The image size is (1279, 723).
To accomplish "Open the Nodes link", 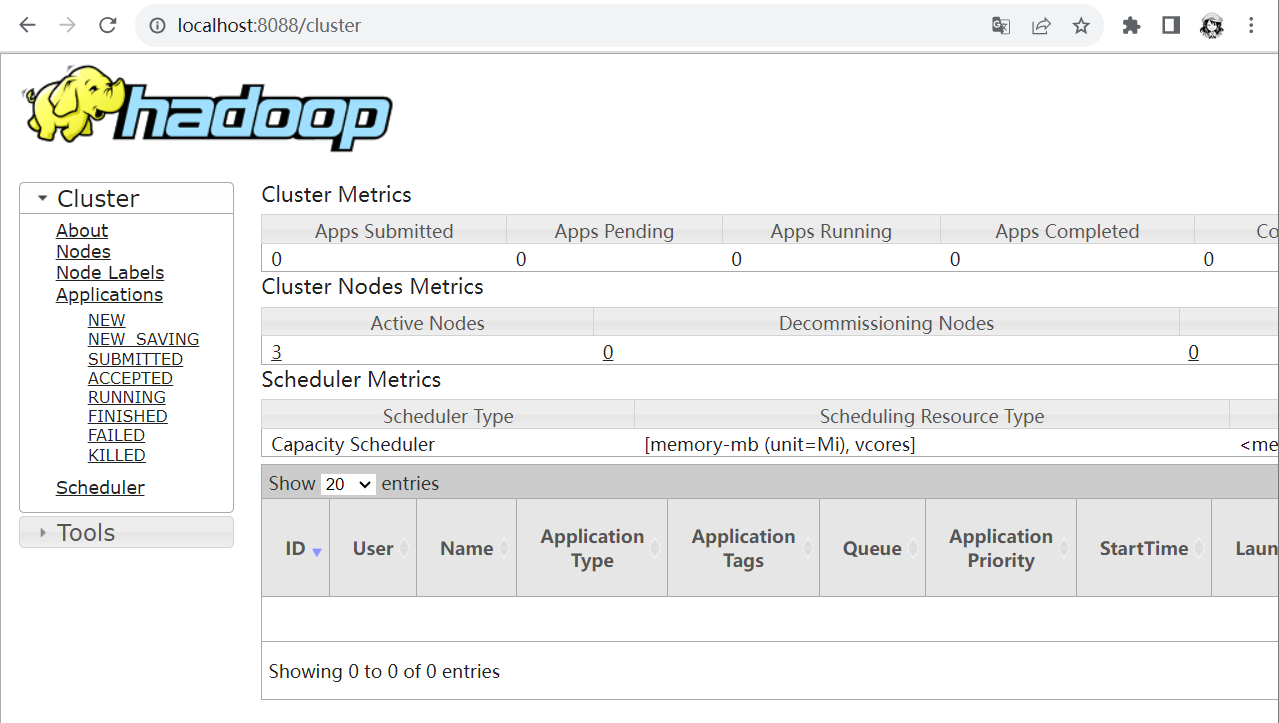I will coord(83,252).
